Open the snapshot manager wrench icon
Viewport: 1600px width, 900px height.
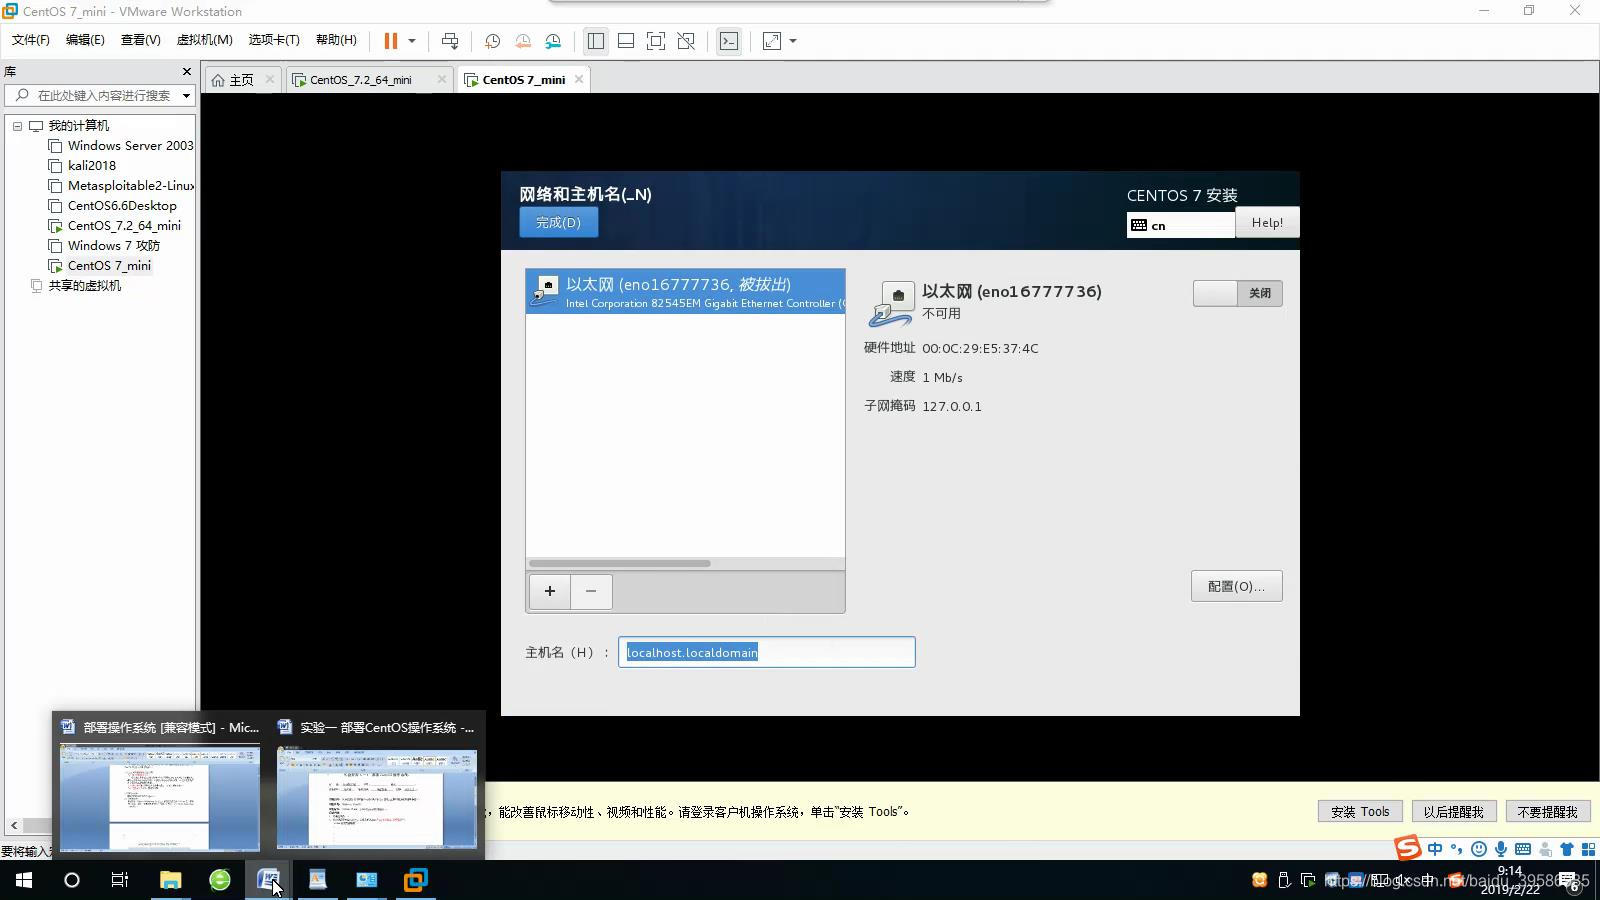tap(553, 41)
